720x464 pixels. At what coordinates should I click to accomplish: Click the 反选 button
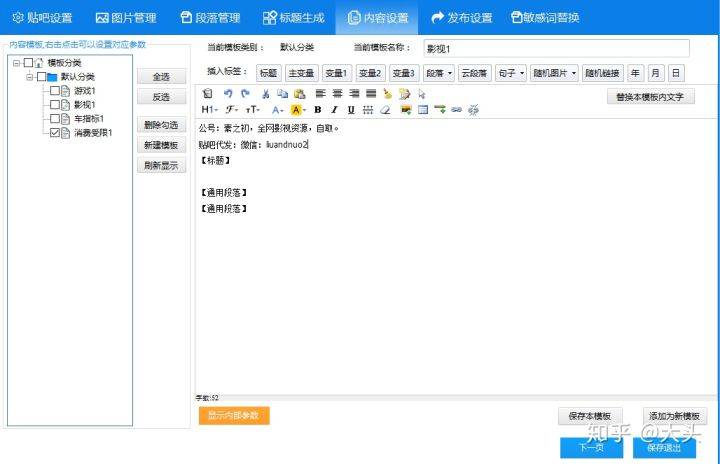coord(162,97)
